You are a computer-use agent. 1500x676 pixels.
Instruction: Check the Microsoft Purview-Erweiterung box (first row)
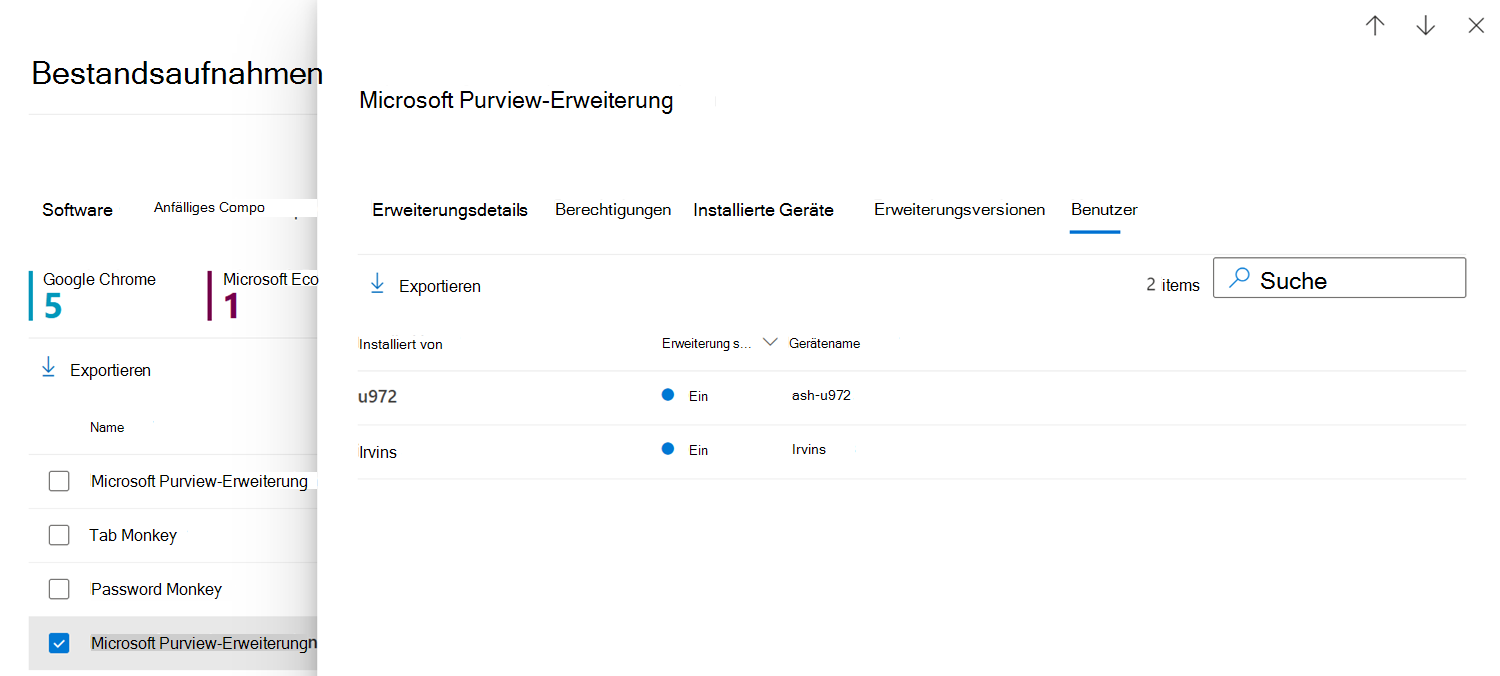point(59,481)
